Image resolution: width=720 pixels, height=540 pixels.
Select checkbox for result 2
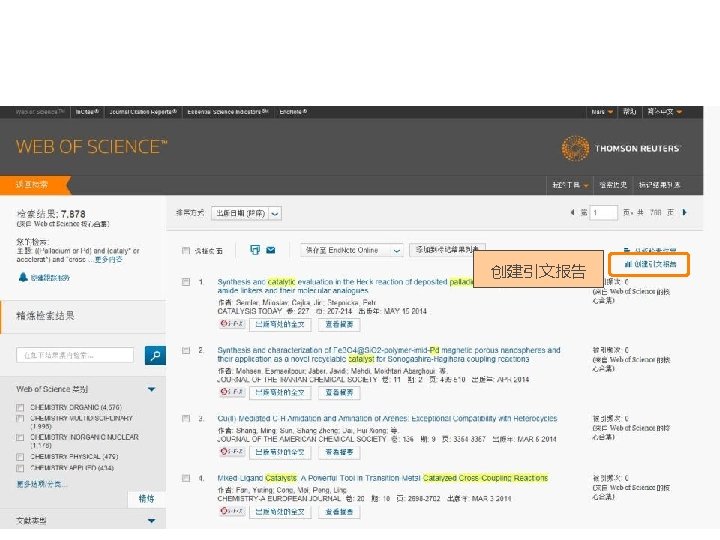coord(186,350)
